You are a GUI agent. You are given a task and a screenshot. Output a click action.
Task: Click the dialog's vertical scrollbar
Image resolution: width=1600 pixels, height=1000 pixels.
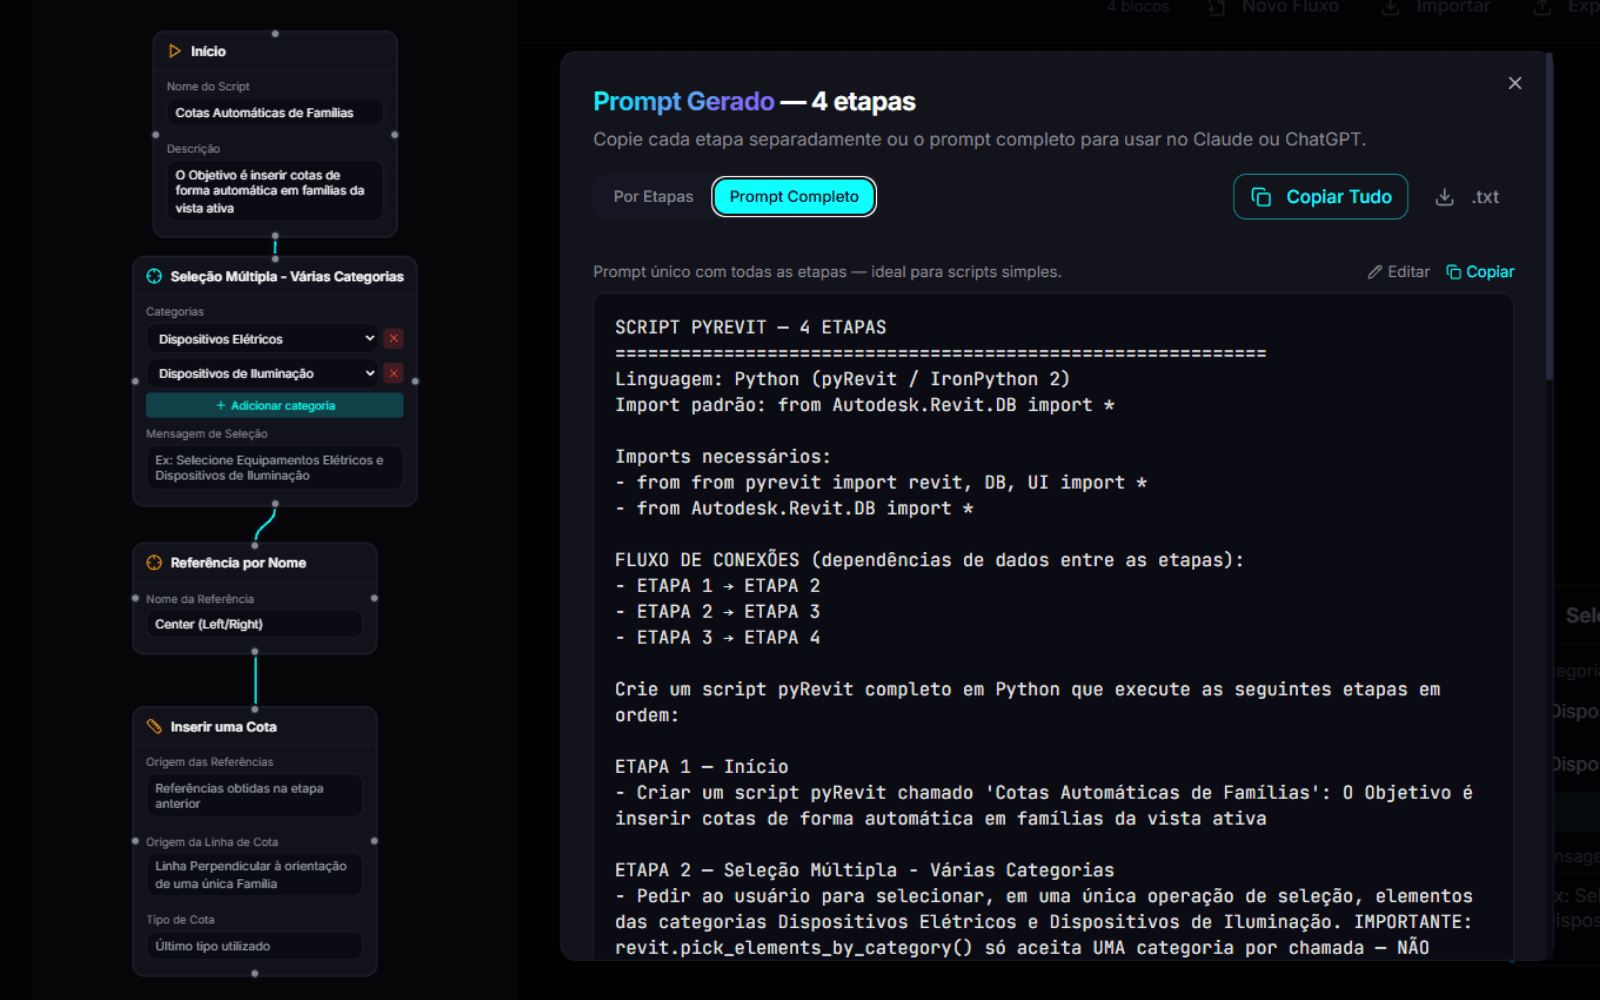[x=1549, y=216]
